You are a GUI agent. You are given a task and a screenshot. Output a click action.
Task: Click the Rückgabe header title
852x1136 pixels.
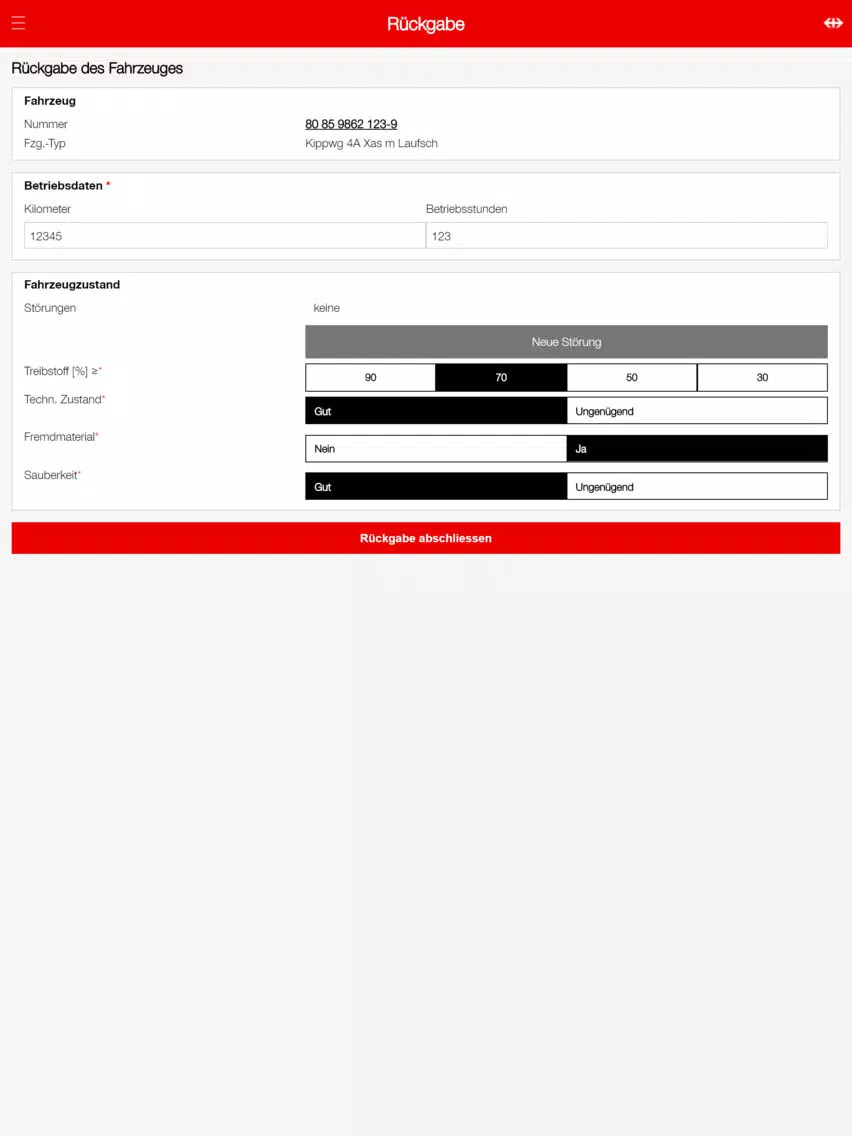(426, 24)
